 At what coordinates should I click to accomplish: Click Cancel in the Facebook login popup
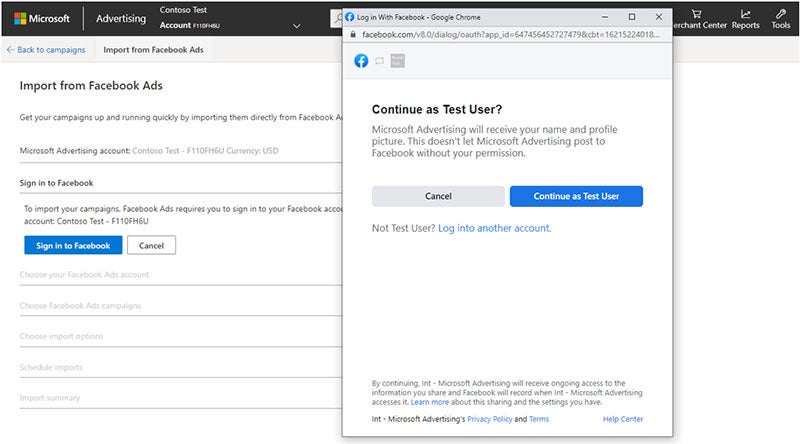tap(438, 196)
